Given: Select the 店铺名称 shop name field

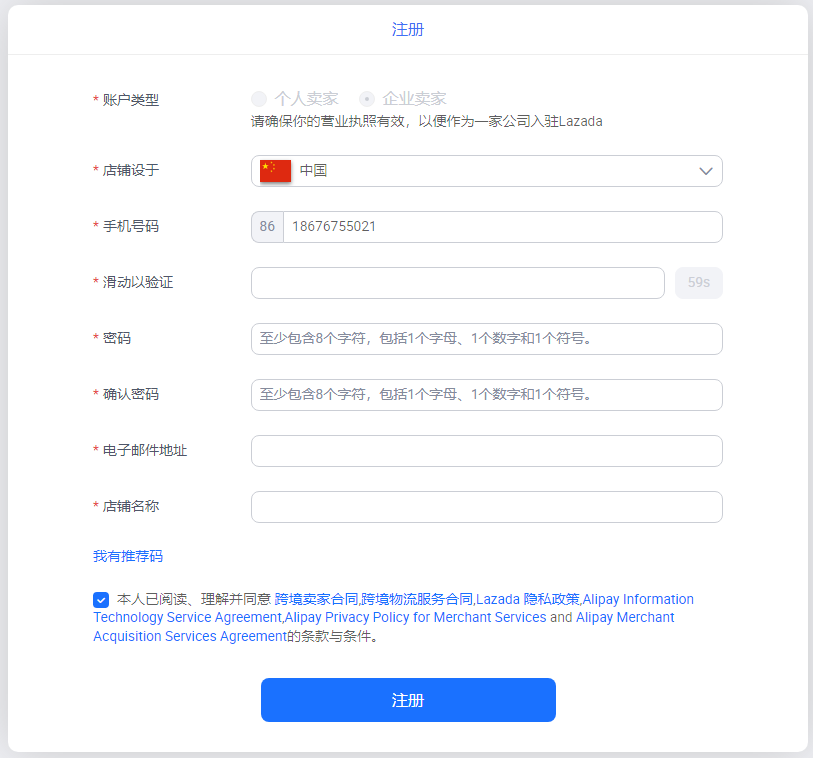Looking at the screenshot, I should [x=486, y=507].
